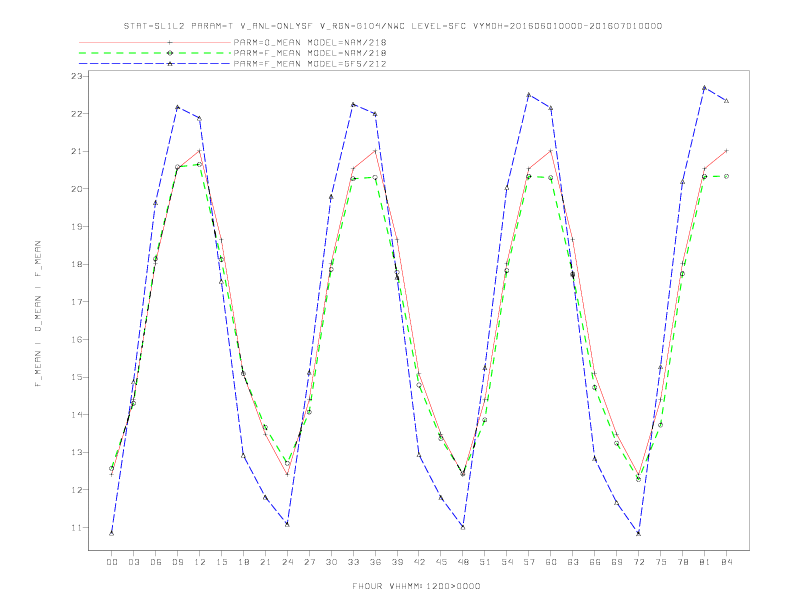Click y-axis tick label 21
This screenshot has width=792, height=612.
point(76,151)
